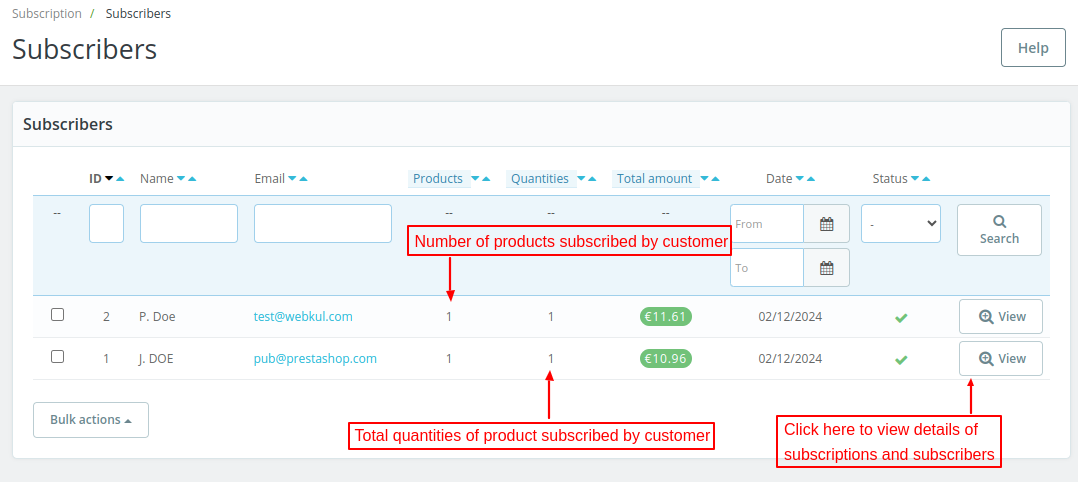Click the Subscribers breadcrumb item

[x=138, y=14]
